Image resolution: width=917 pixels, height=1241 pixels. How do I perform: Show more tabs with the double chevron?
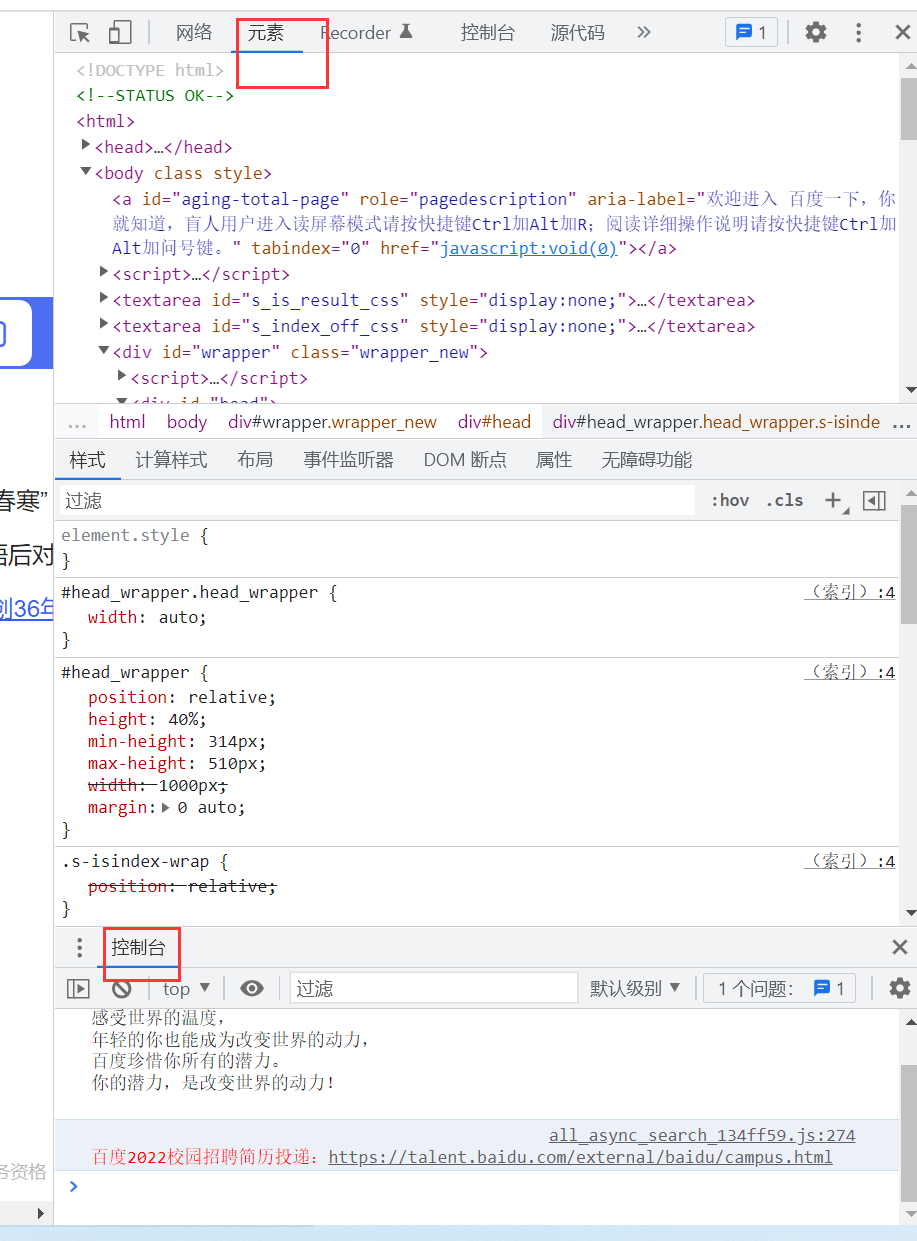coord(644,33)
